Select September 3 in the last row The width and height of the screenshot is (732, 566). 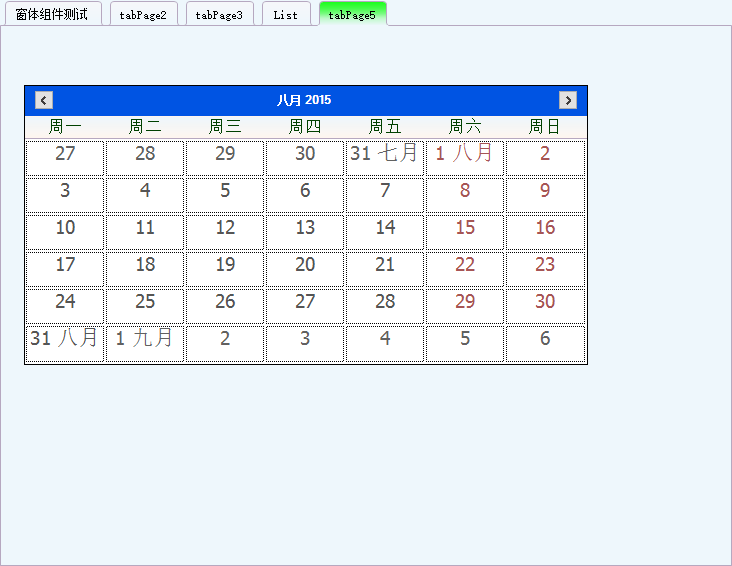click(305, 343)
